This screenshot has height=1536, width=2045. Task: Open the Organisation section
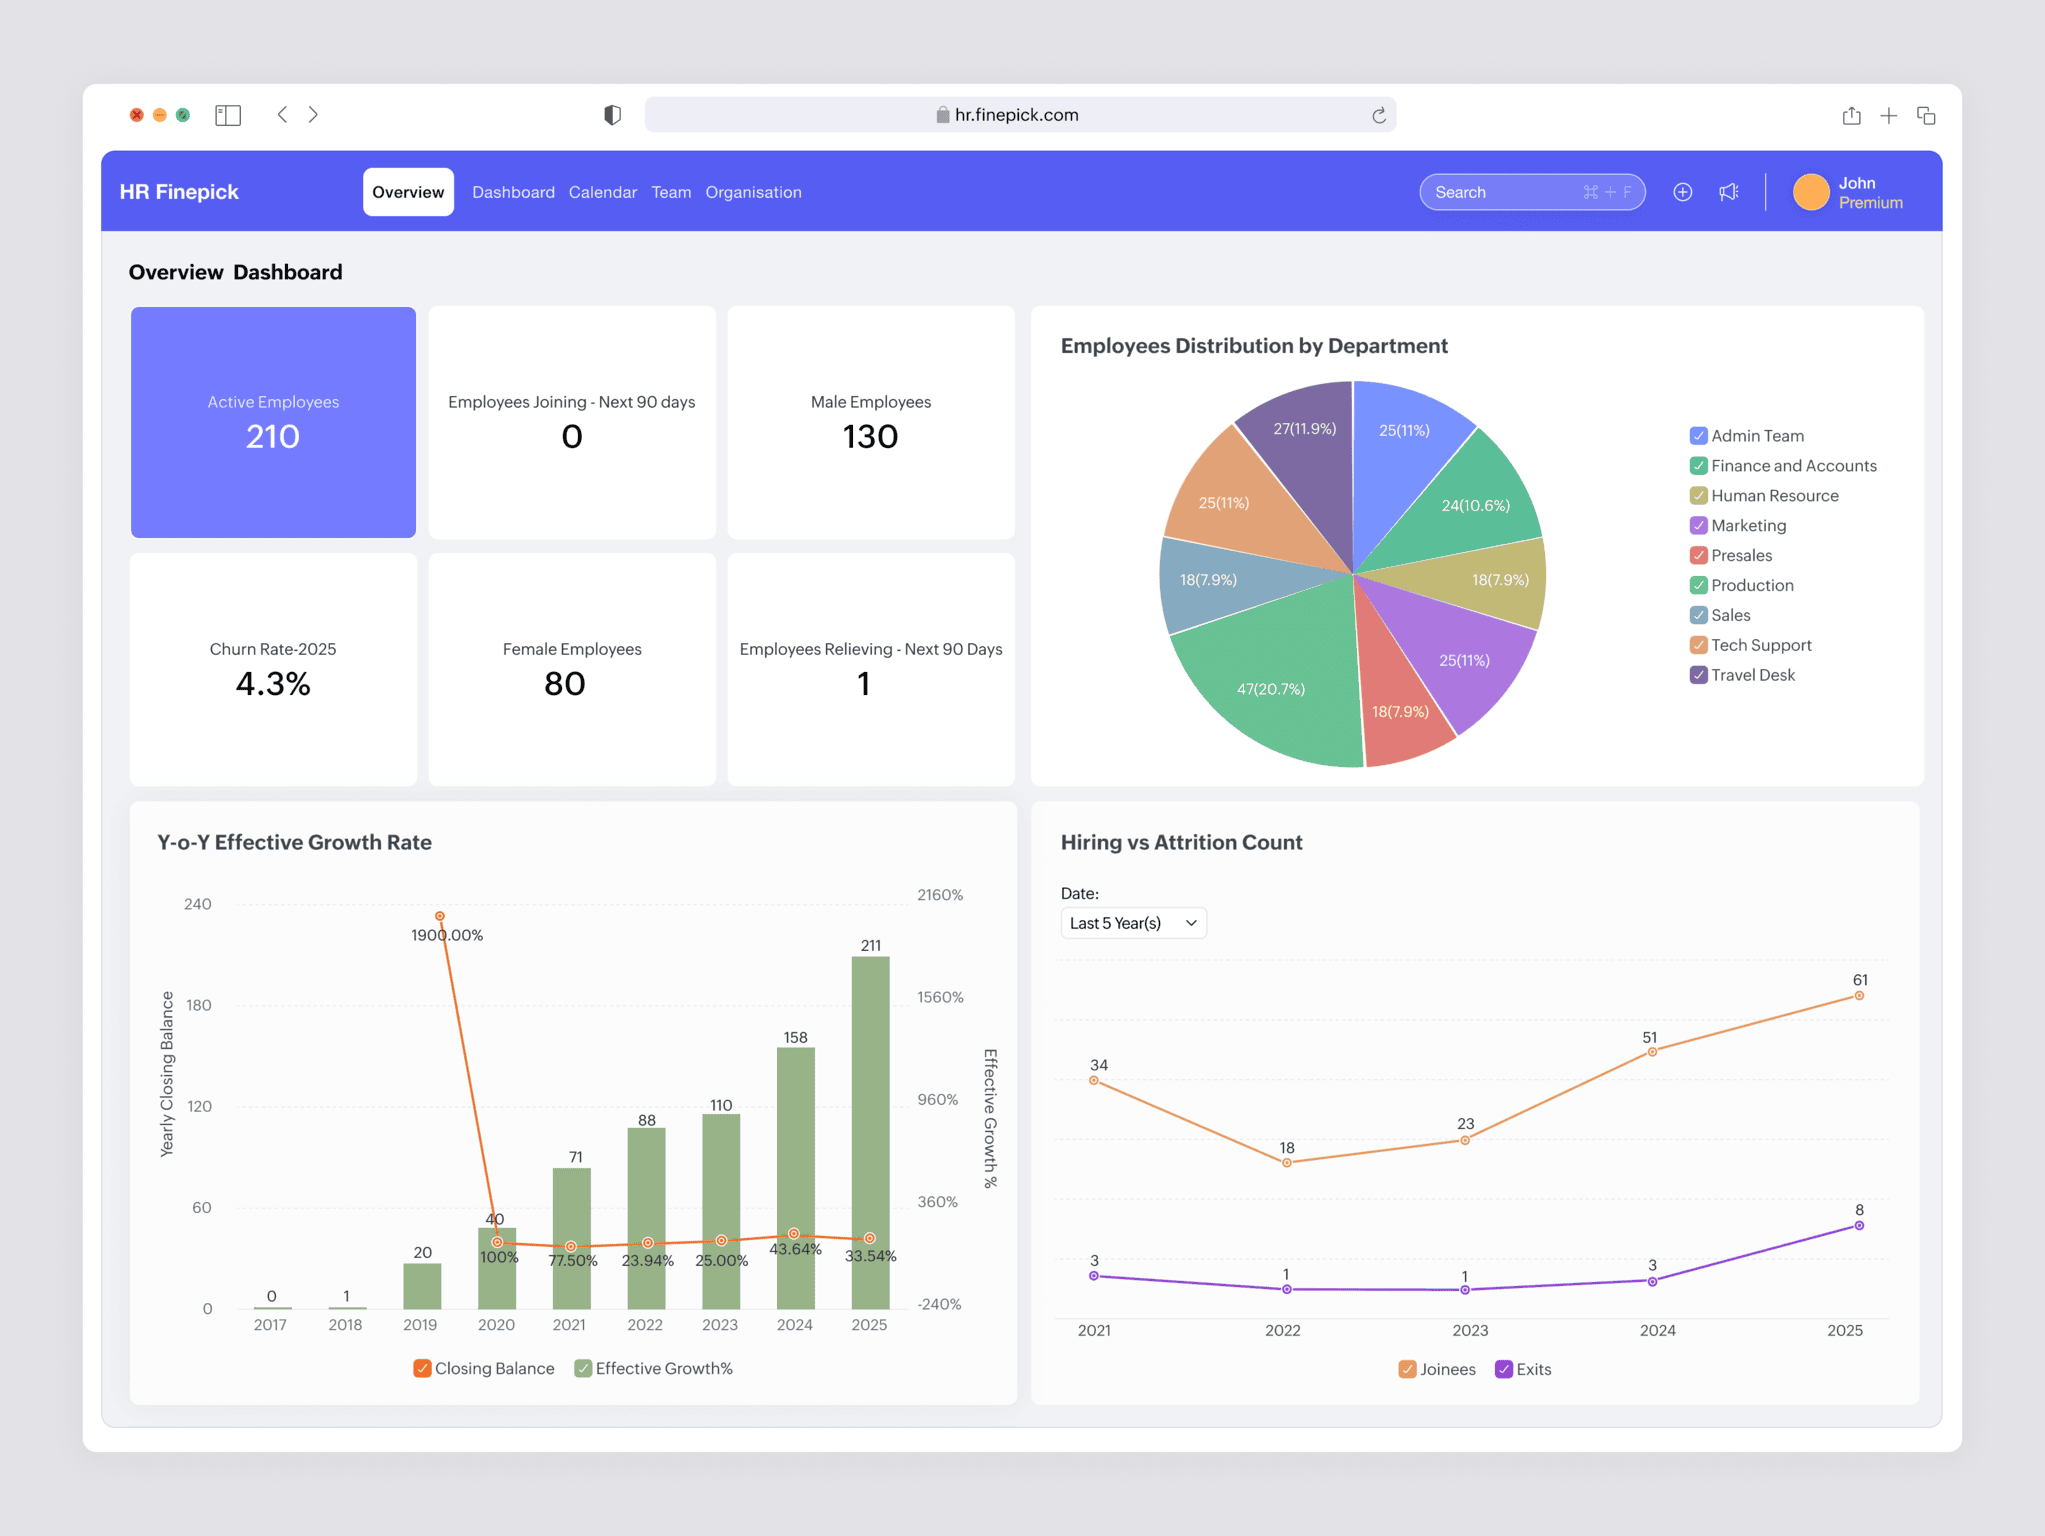coord(753,191)
